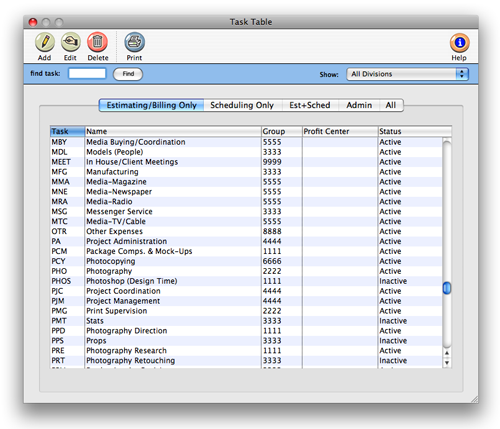This screenshot has width=500, height=429.
Task: Show the All tab
Action: coord(391,105)
